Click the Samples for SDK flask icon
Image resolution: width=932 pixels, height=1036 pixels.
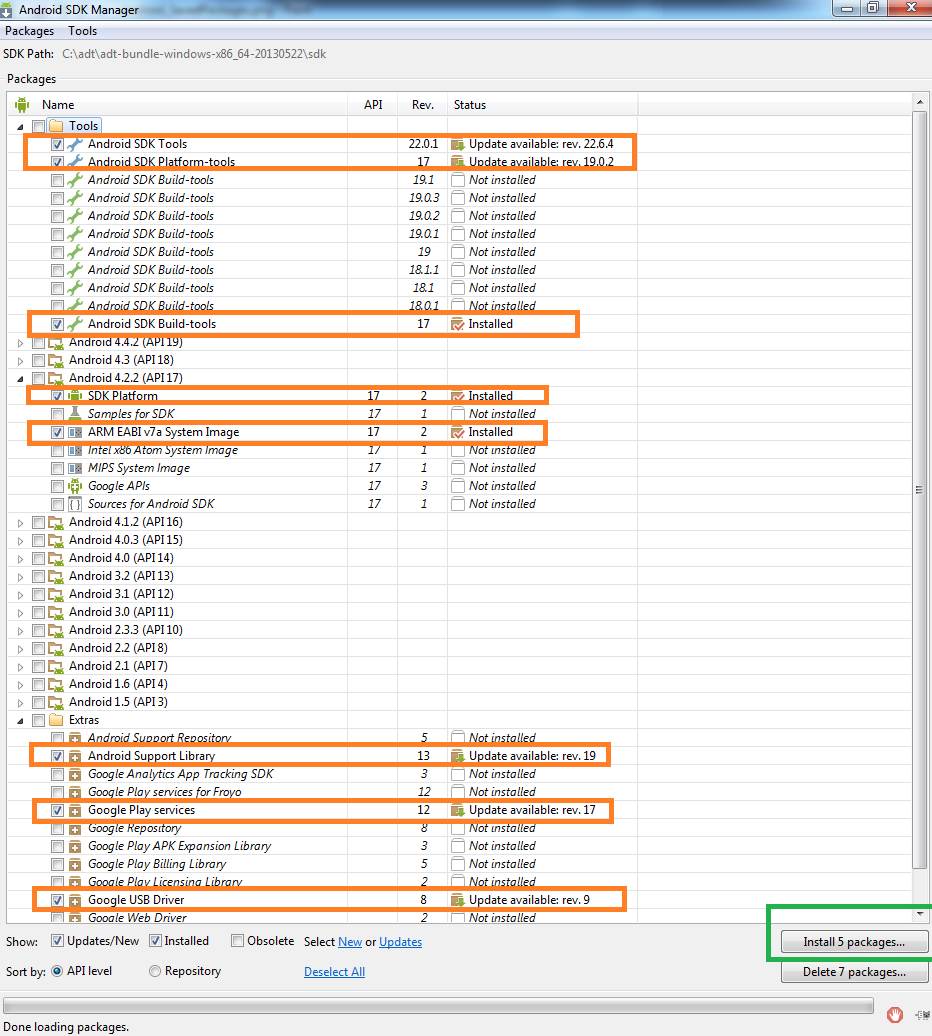click(x=75, y=414)
